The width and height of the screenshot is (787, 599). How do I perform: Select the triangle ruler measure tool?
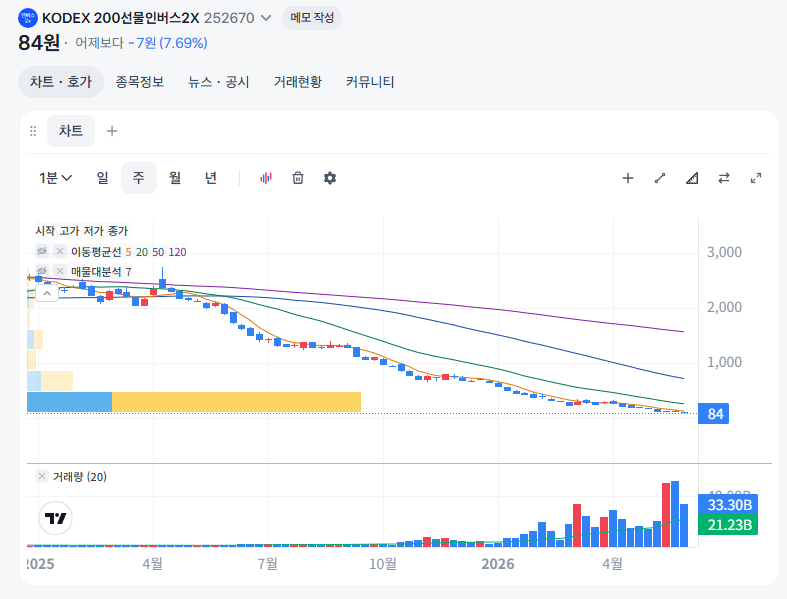point(692,178)
